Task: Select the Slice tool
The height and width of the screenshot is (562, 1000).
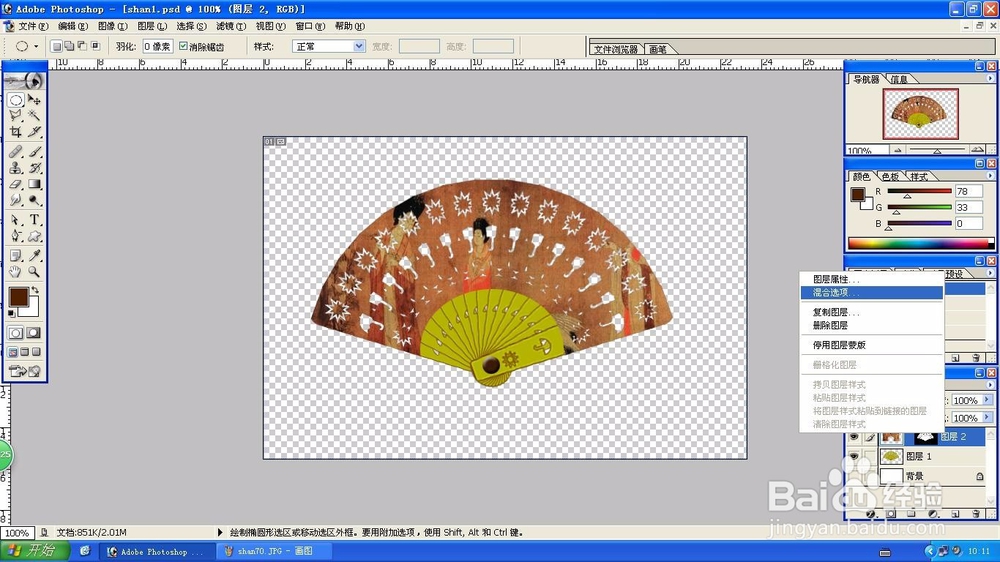Action: click(34, 131)
